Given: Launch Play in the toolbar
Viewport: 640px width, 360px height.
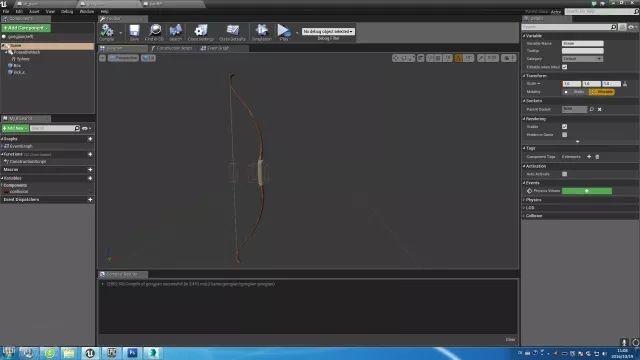Looking at the screenshot, I should pos(284,32).
